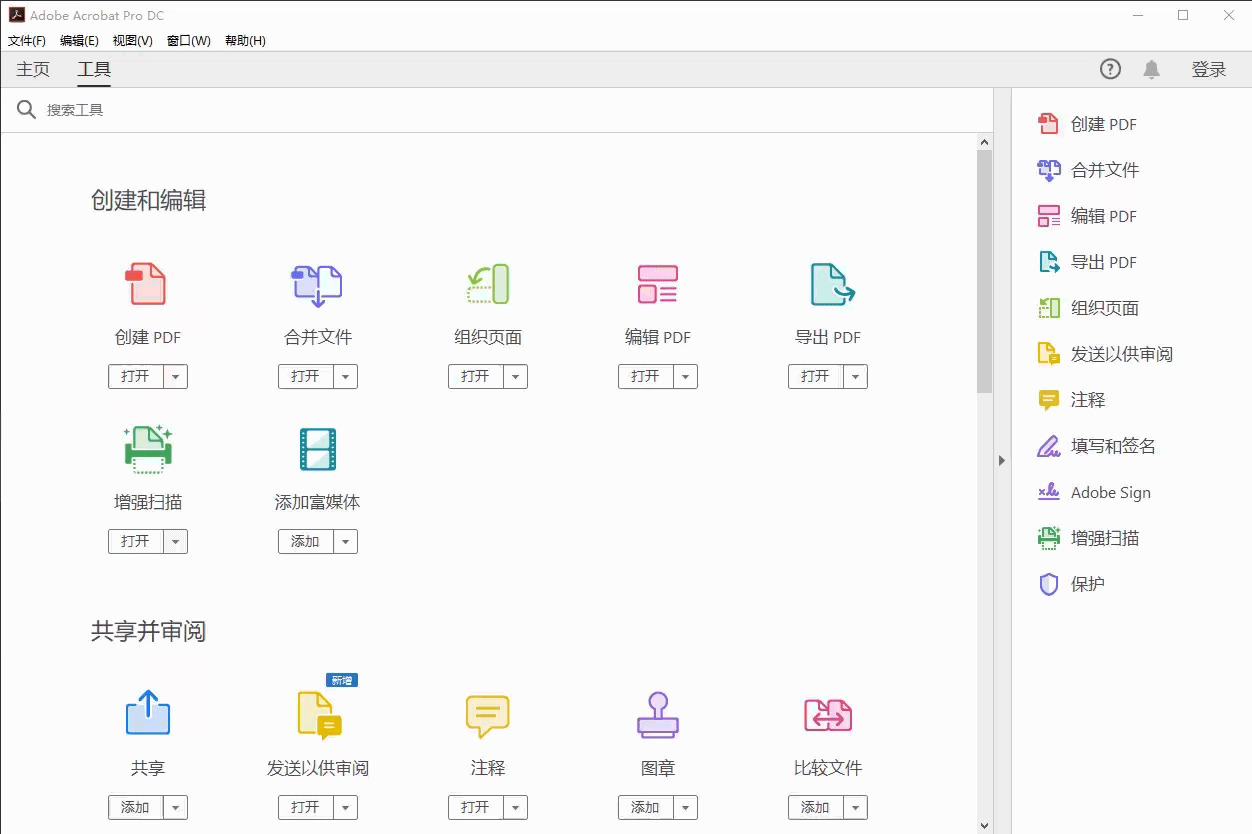Open 合并文件 from right sidebar
Image resolution: width=1252 pixels, height=834 pixels.
(1088, 170)
